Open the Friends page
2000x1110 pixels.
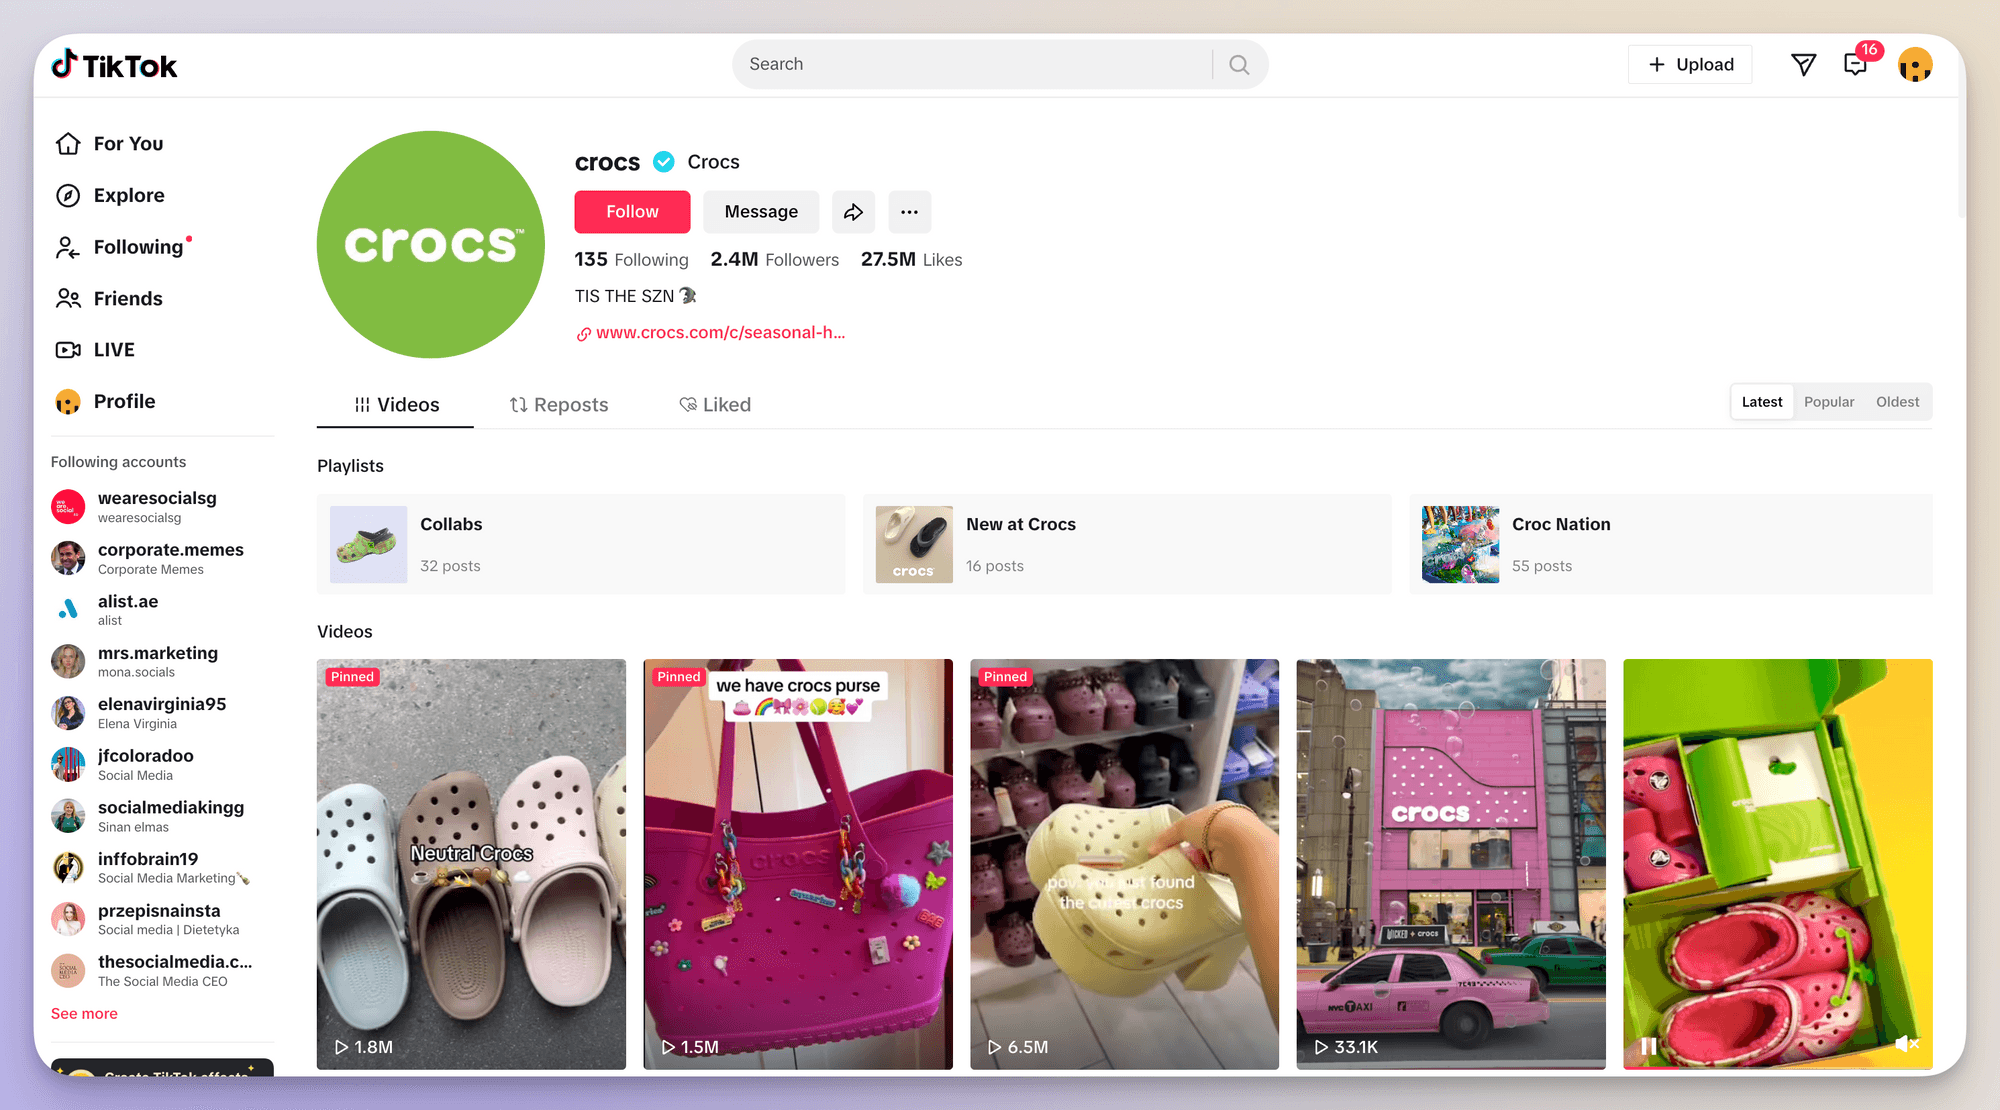pos(109,299)
